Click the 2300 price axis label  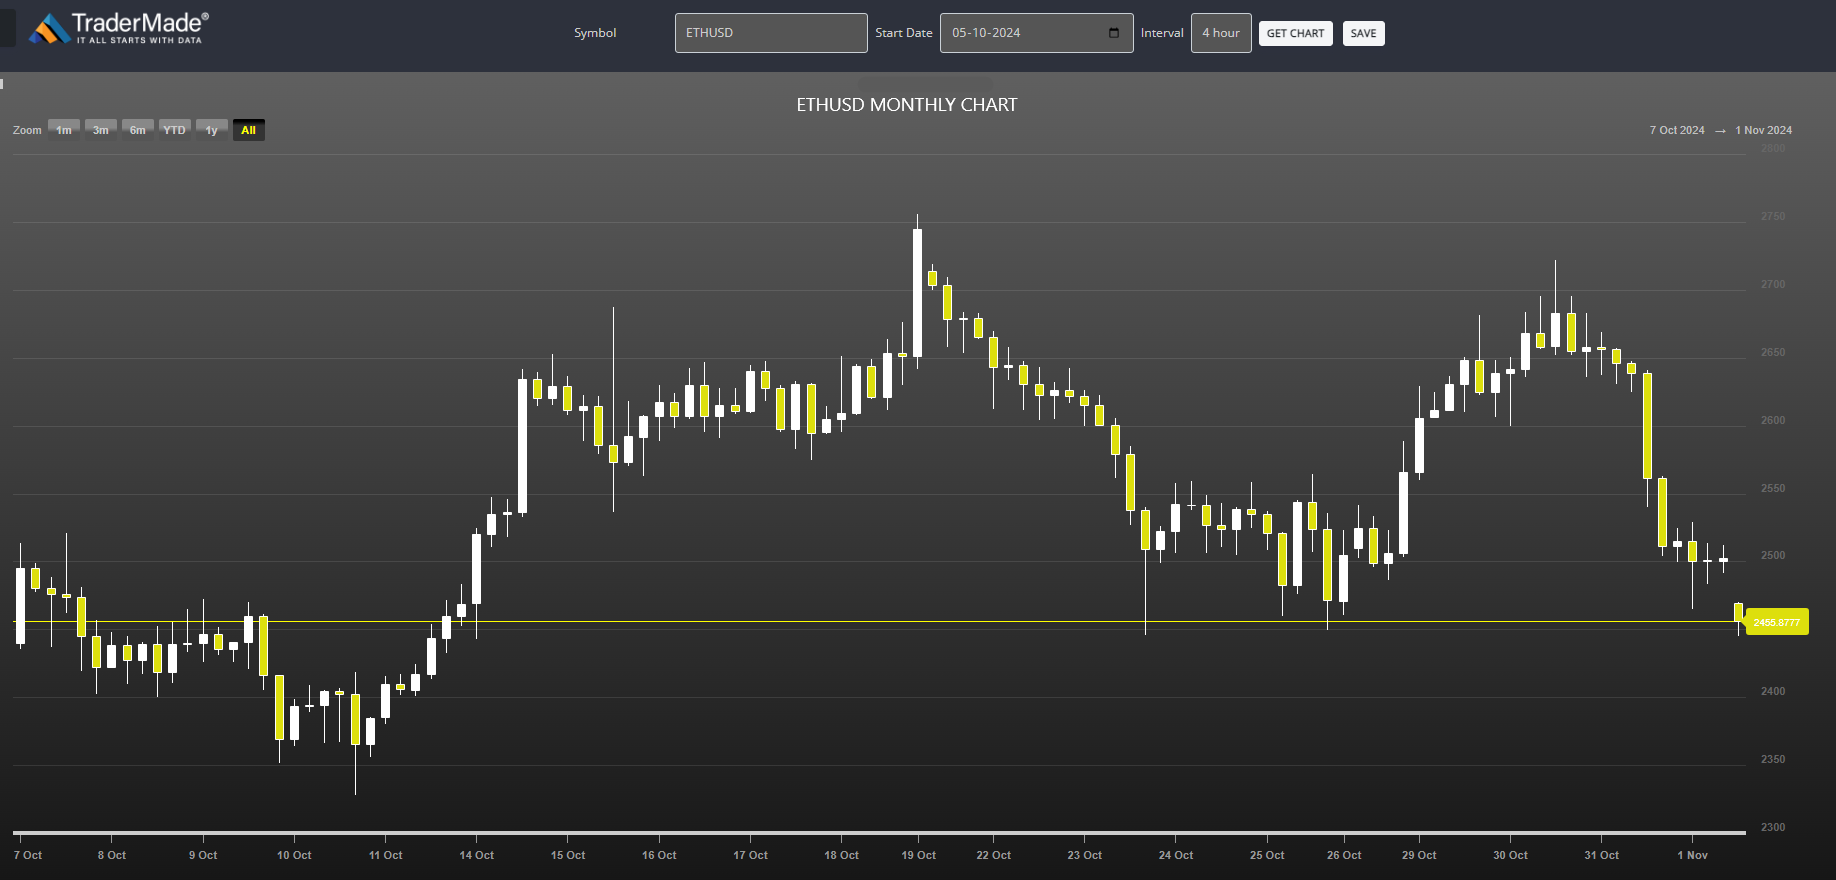[1773, 827]
